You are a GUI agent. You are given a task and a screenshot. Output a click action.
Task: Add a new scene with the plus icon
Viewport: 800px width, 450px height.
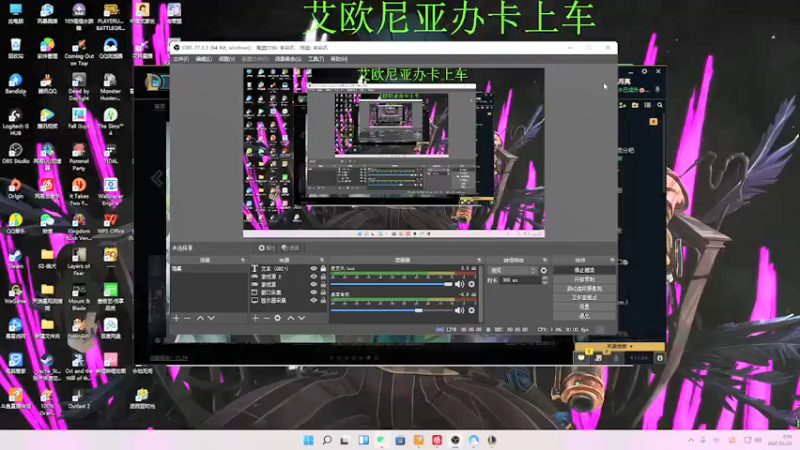pyautogui.click(x=176, y=318)
